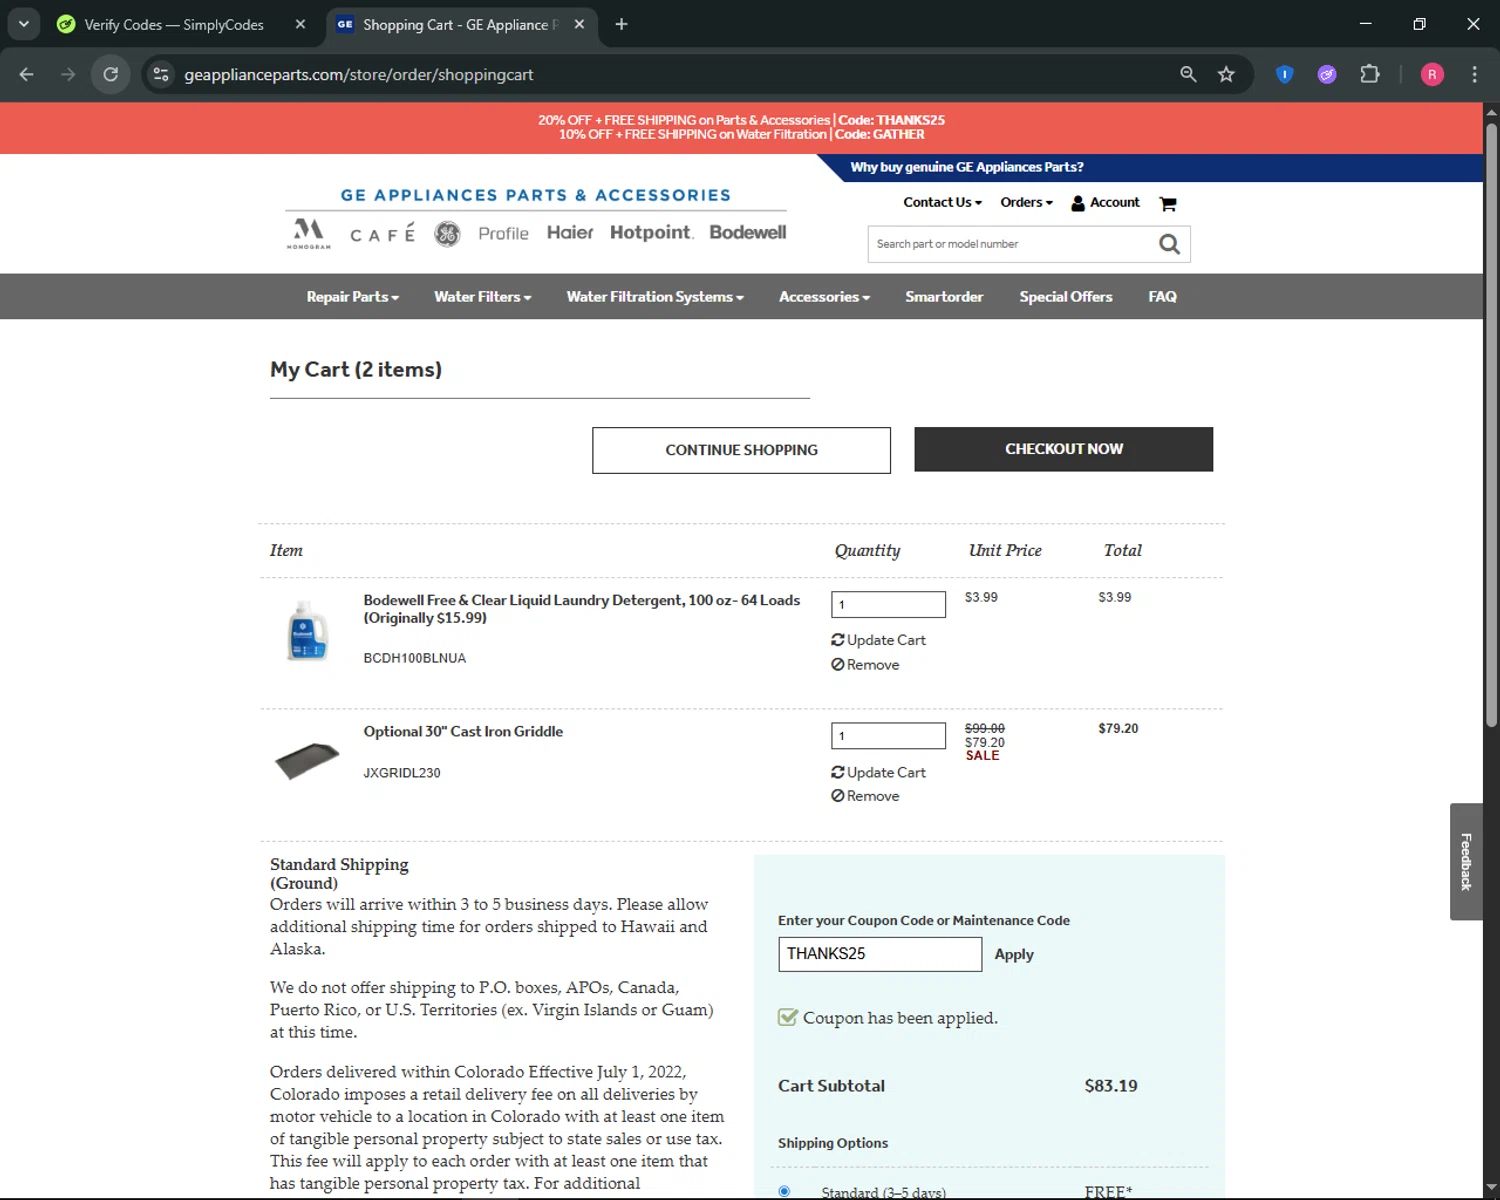
Task: Click the Café brand logo
Action: 382,234
